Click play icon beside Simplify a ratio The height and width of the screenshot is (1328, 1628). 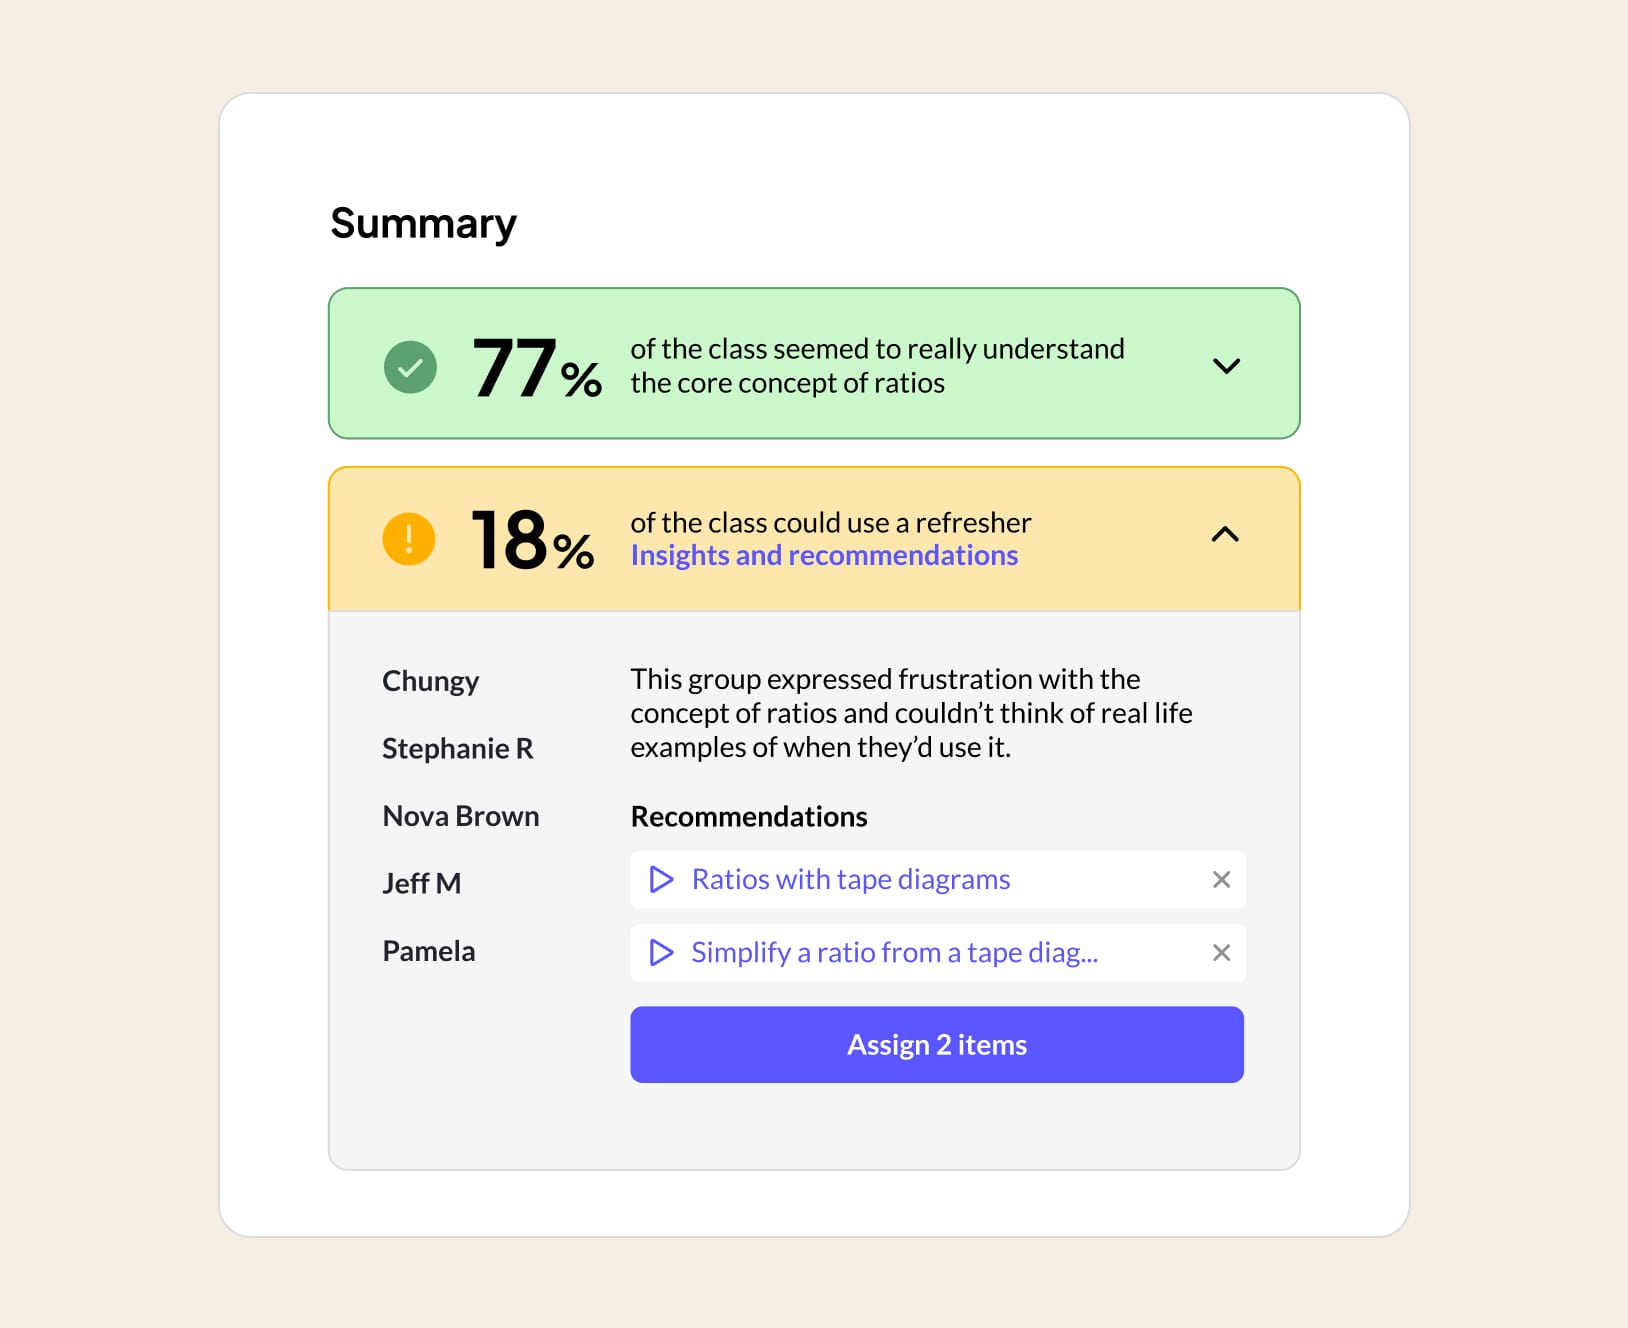(661, 952)
